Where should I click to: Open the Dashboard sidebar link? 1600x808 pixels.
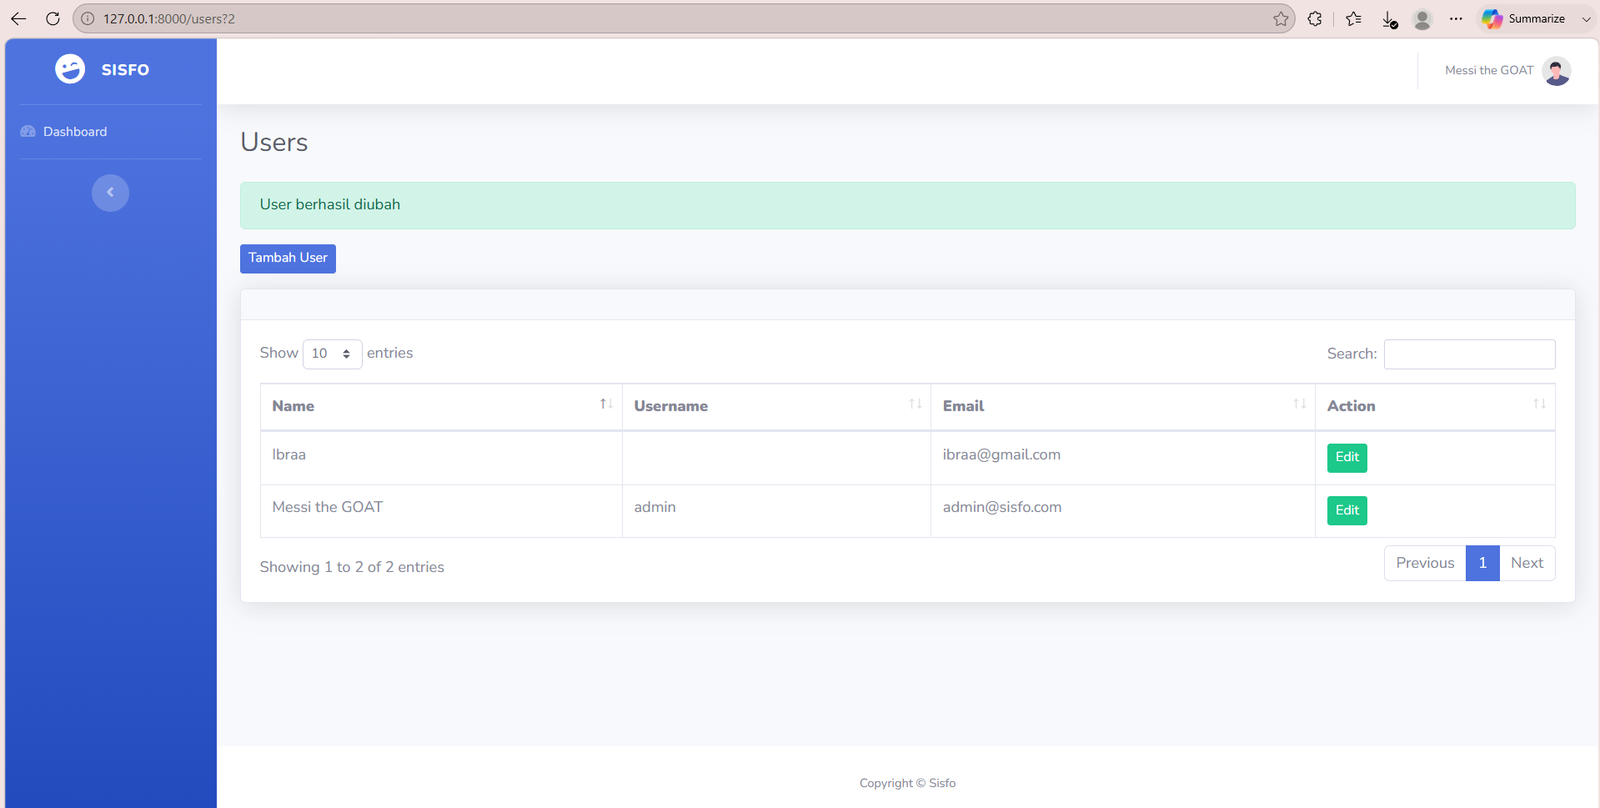pyautogui.click(x=65, y=132)
